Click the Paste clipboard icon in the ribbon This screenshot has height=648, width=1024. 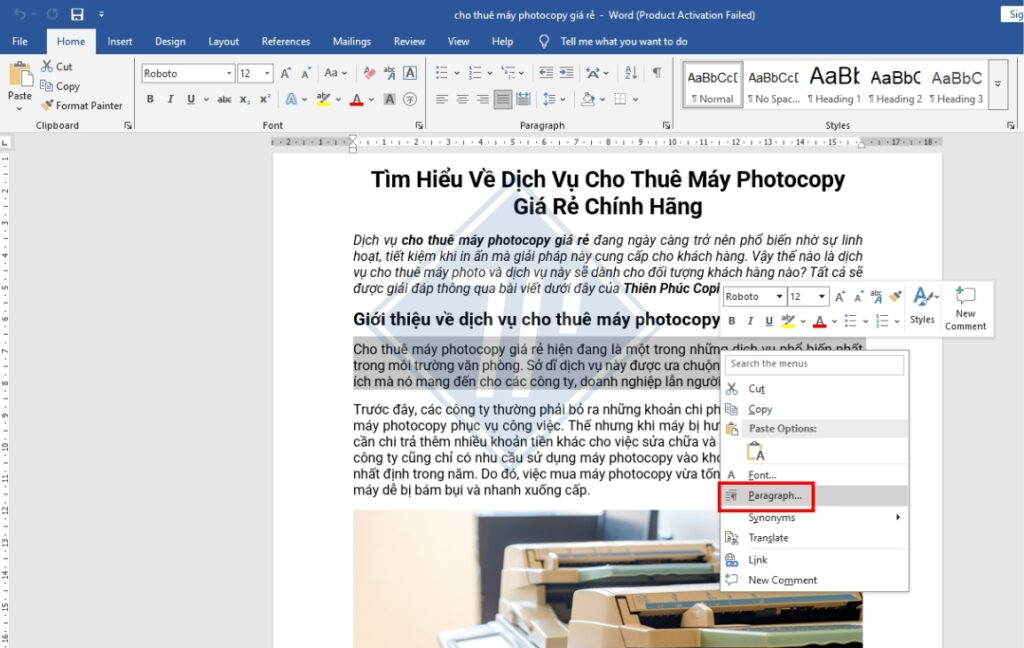20,74
